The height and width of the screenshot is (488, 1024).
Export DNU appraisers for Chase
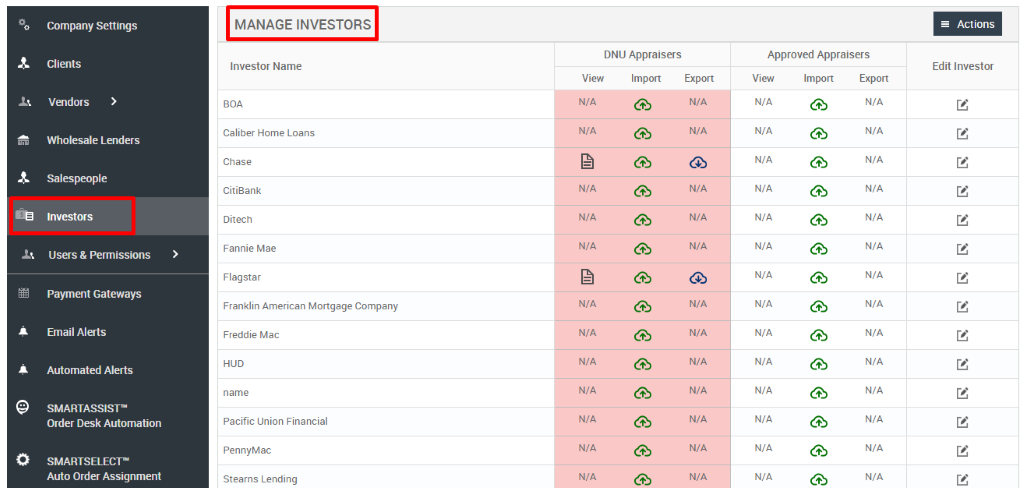(699, 162)
